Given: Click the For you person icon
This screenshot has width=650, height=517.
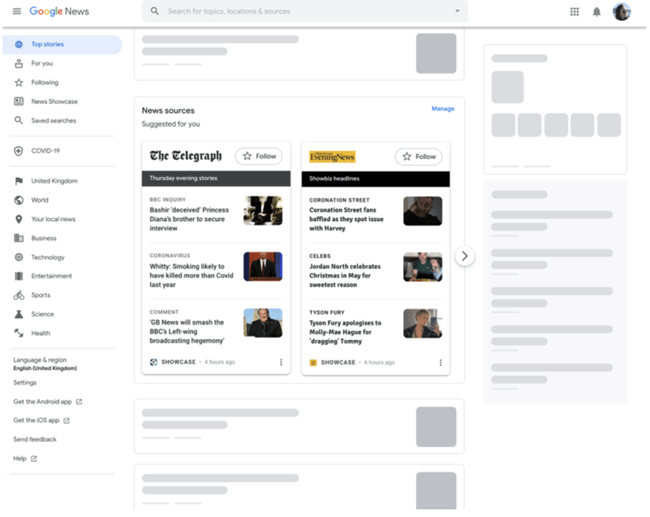Looking at the screenshot, I should tap(19, 63).
